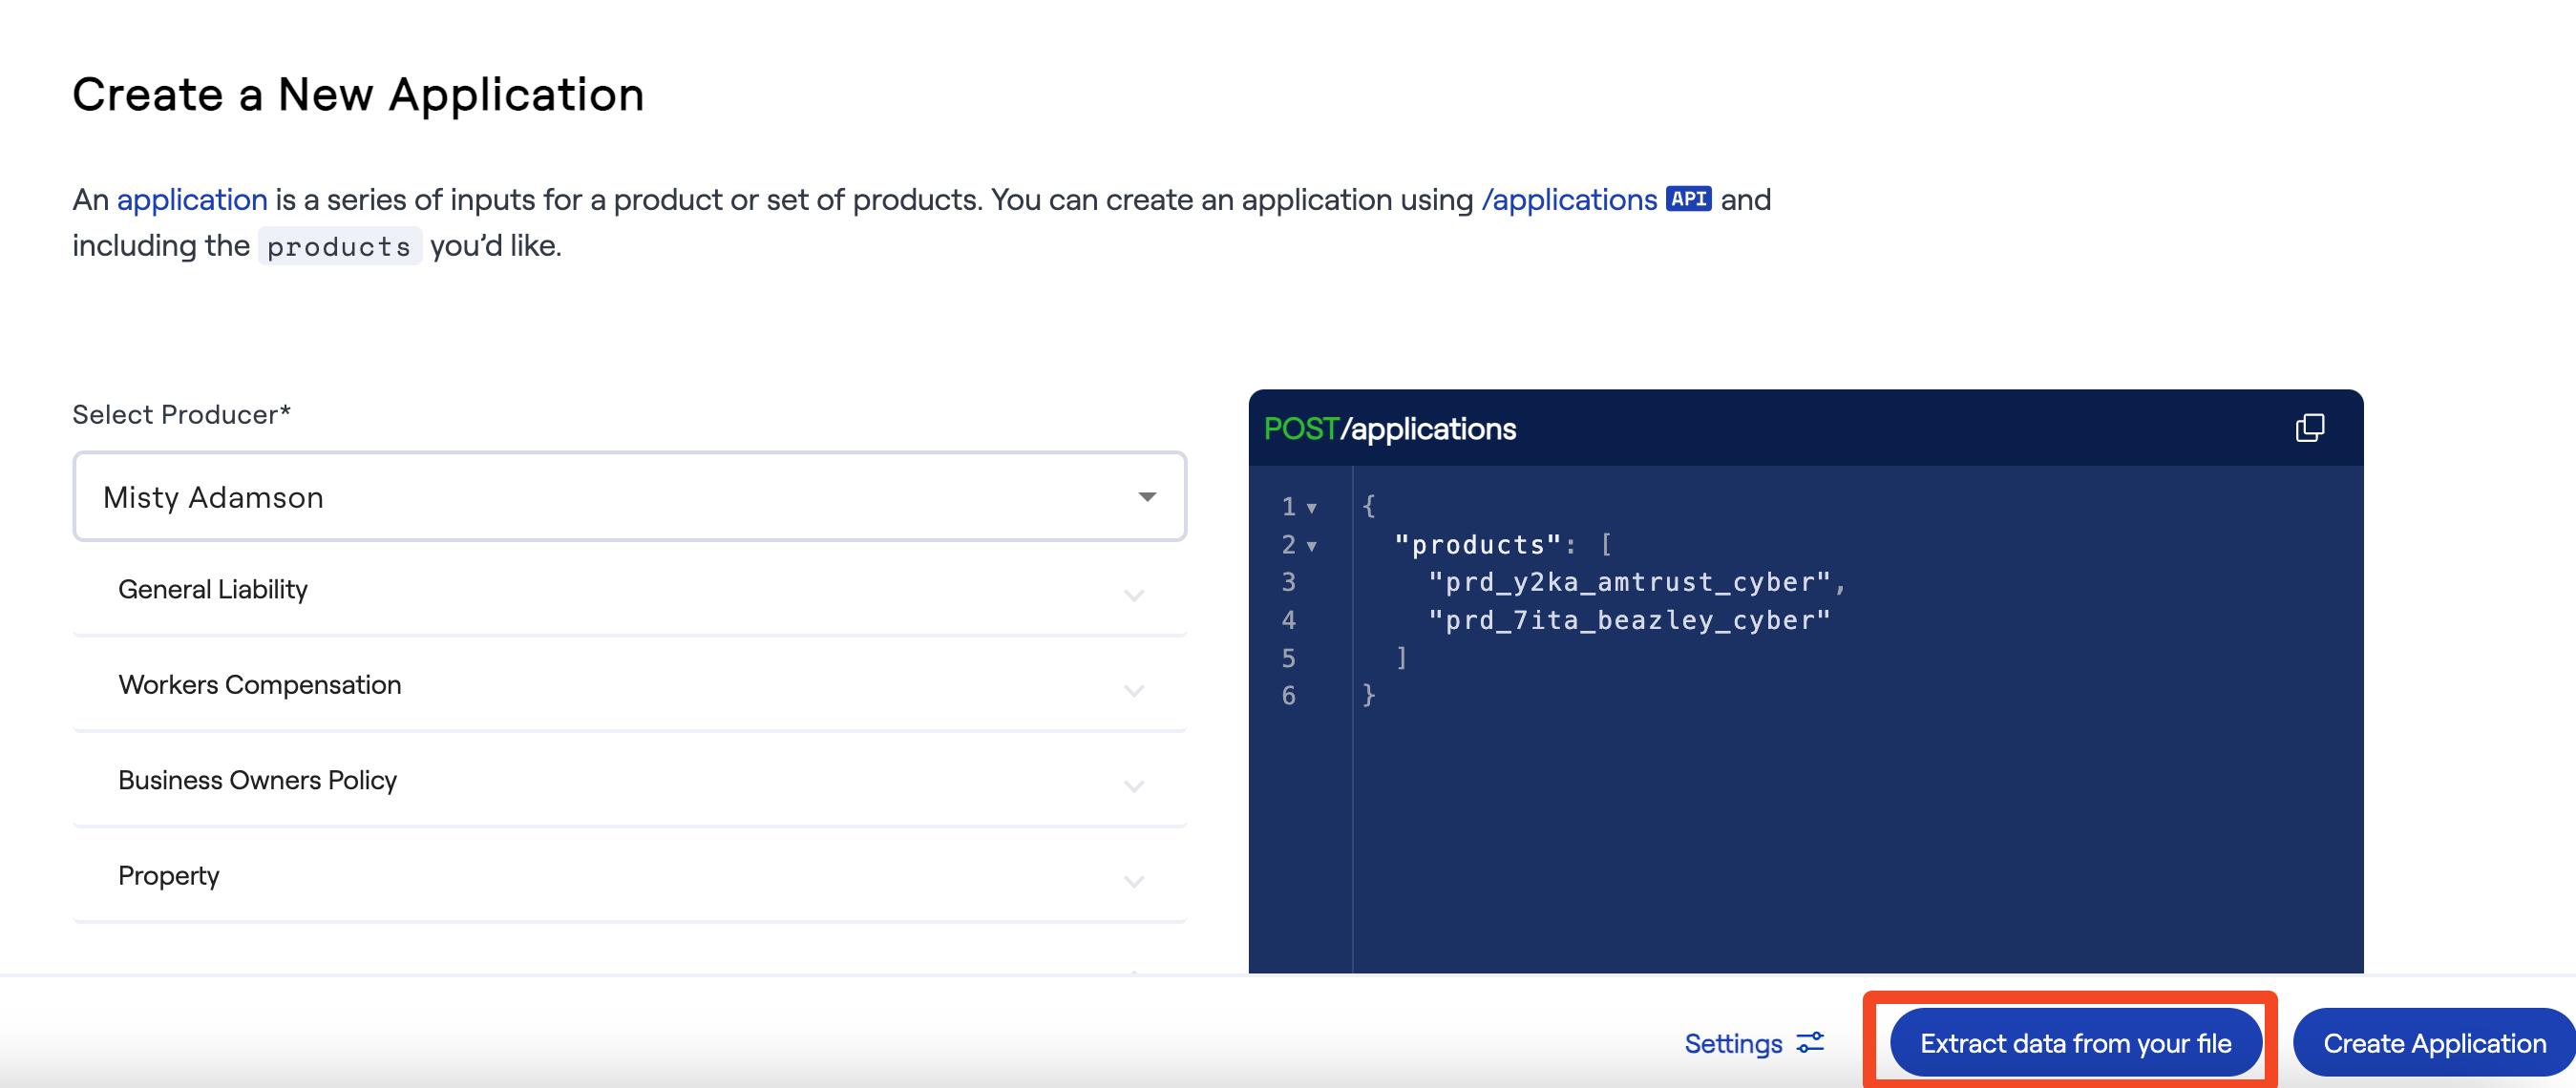Open the Settings link
The image size is (2576, 1088).
(1733, 1043)
